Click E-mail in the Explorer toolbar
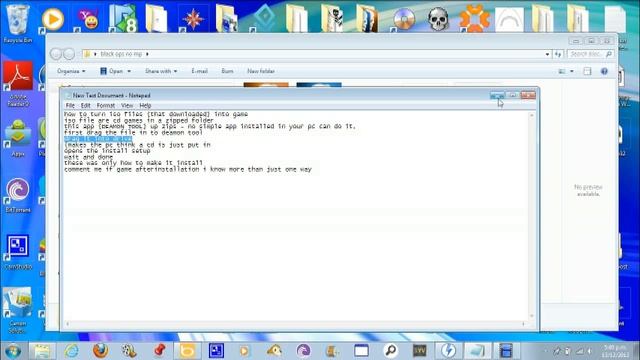Image resolution: width=640 pixels, height=360 pixels. [200, 71]
